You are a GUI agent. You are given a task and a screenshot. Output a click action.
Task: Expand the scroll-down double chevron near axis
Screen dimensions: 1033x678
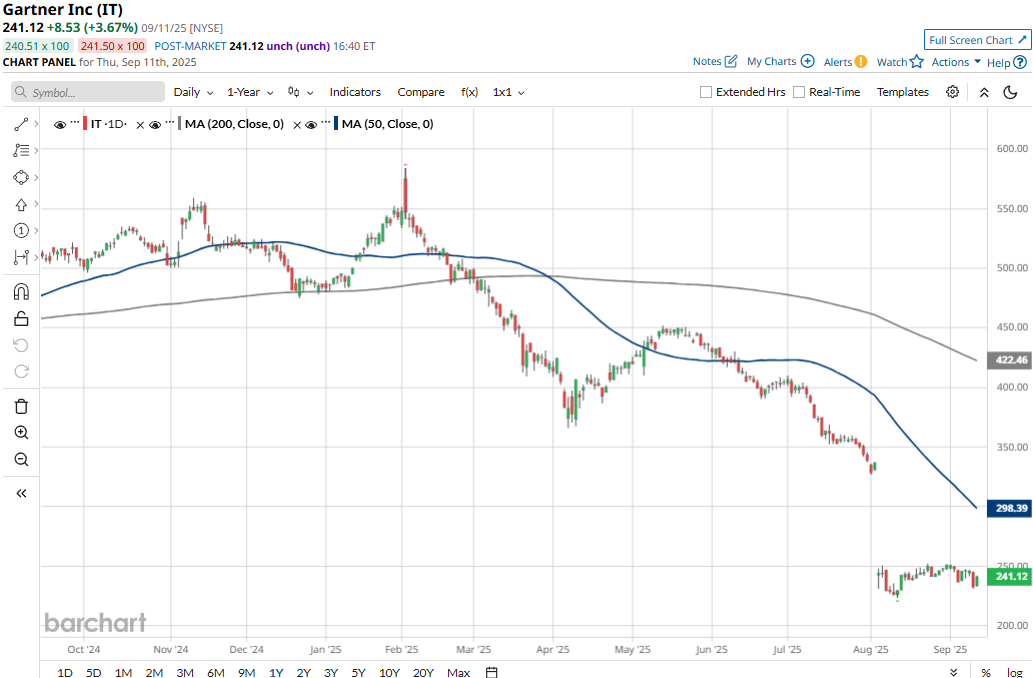tap(953, 672)
